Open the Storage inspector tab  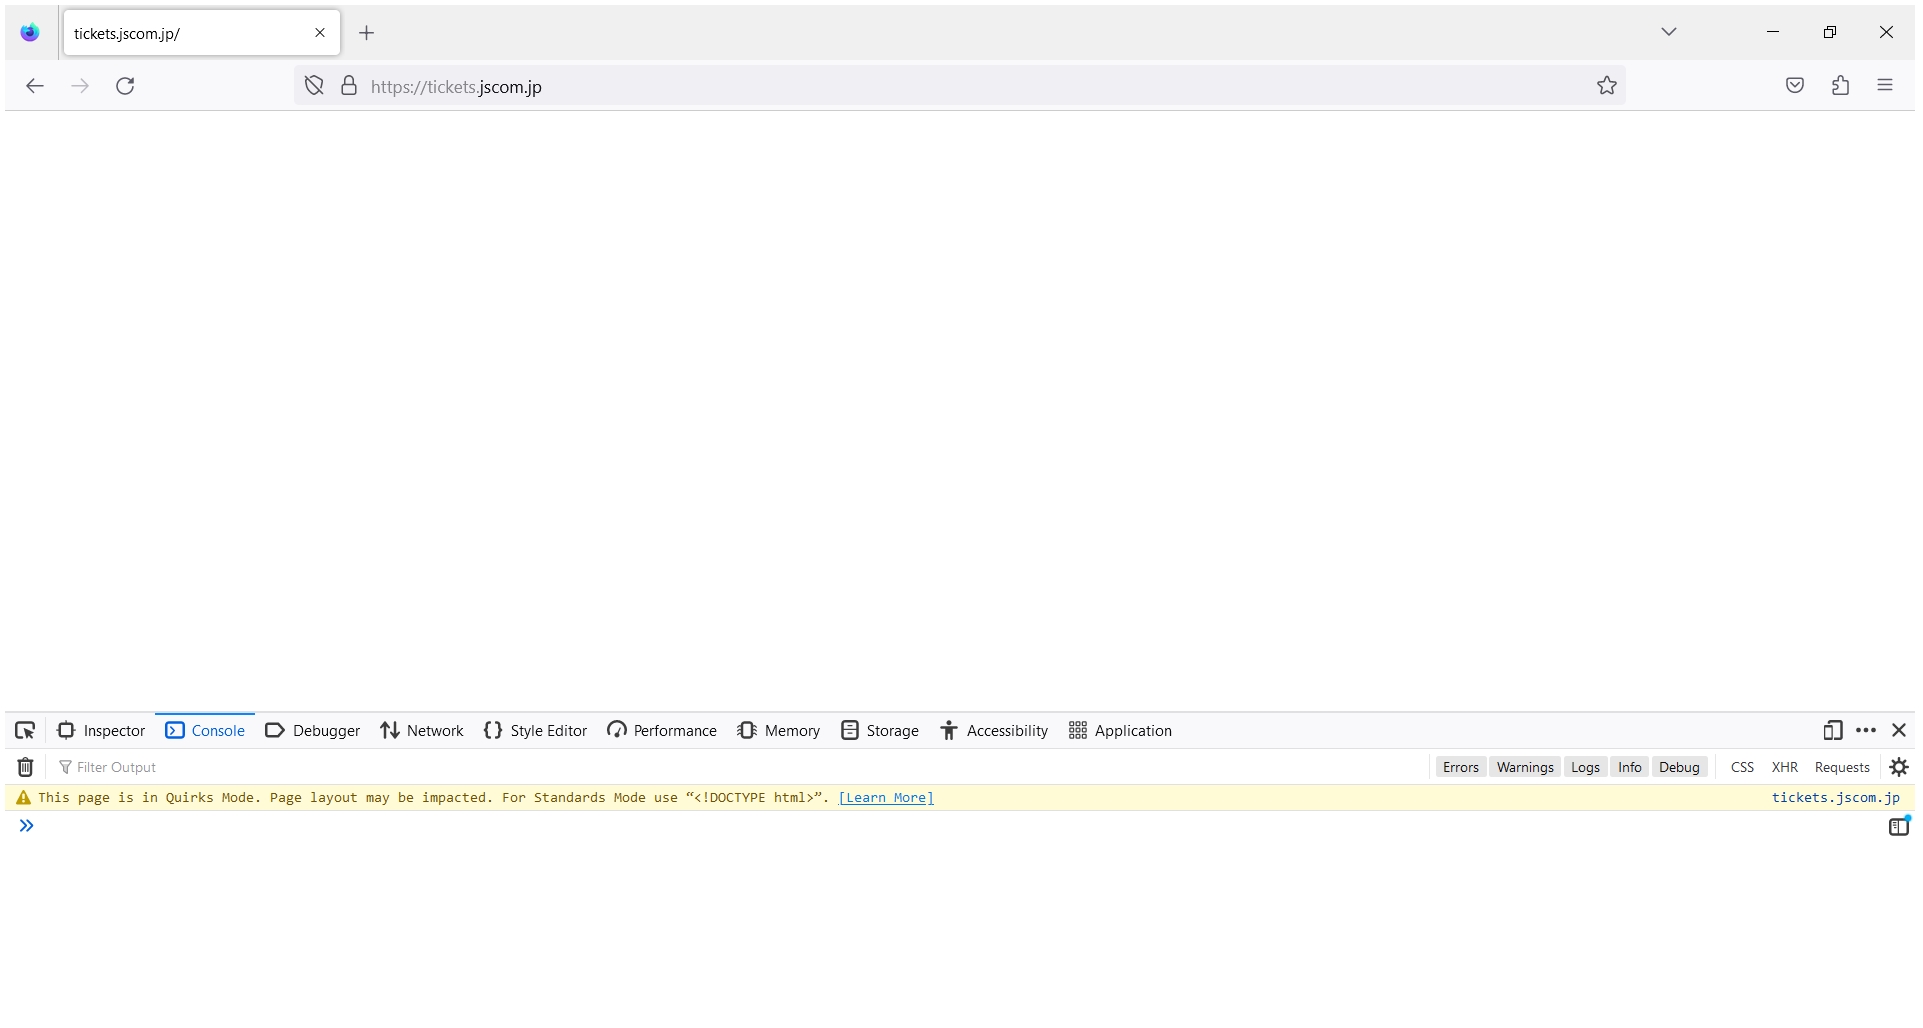point(879,730)
